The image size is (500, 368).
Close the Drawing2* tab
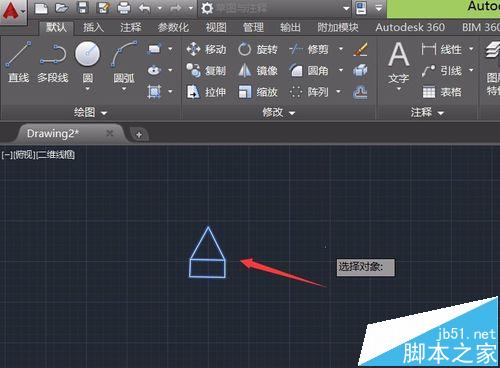tap(110, 133)
